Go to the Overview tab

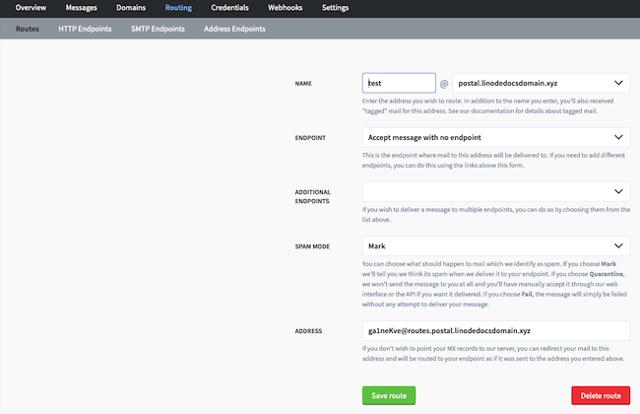click(31, 8)
